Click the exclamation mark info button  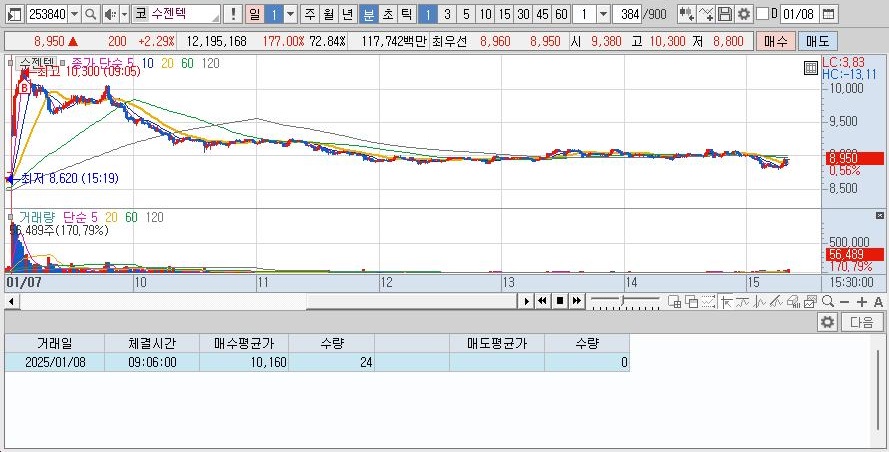point(232,14)
